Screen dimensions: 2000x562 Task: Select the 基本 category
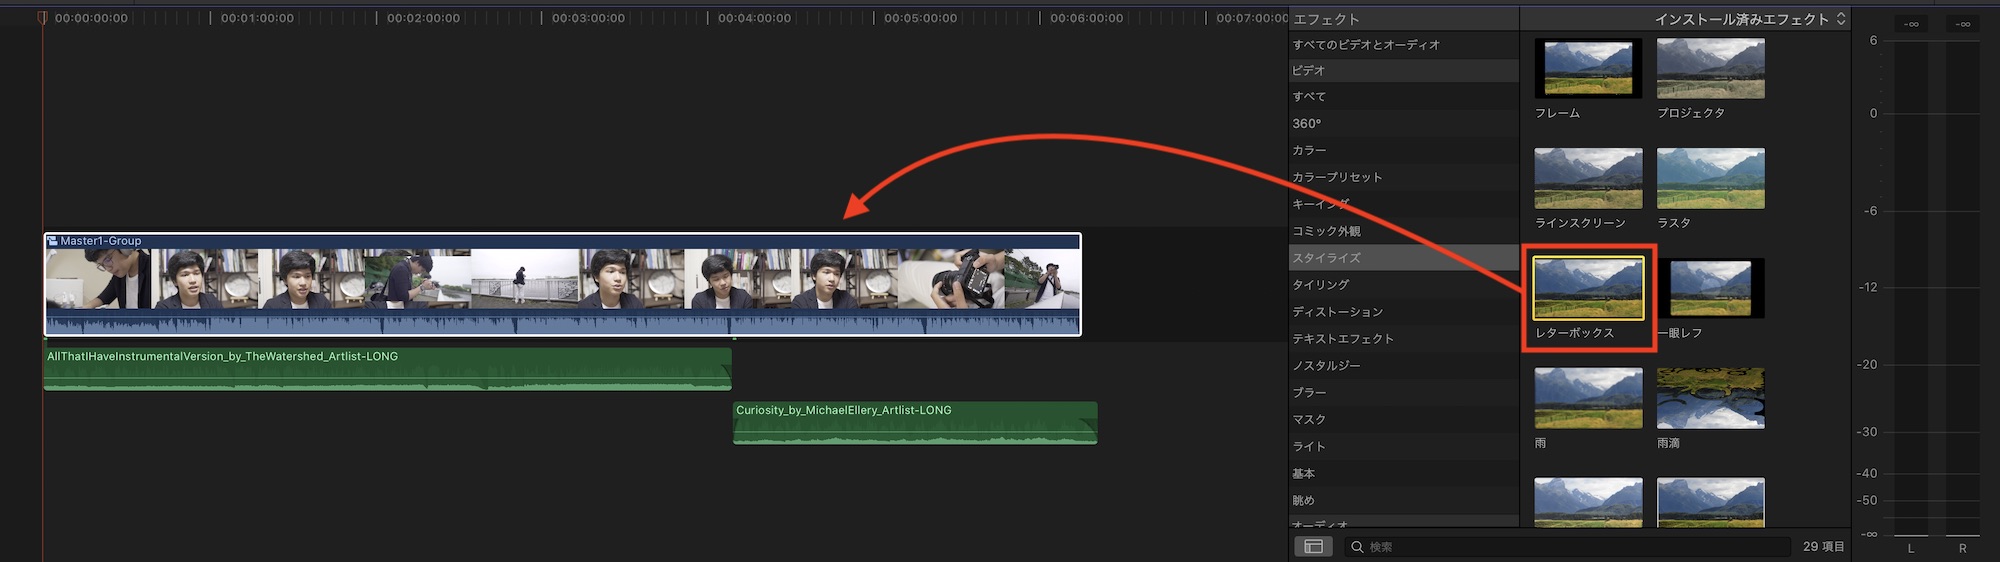1403,474
